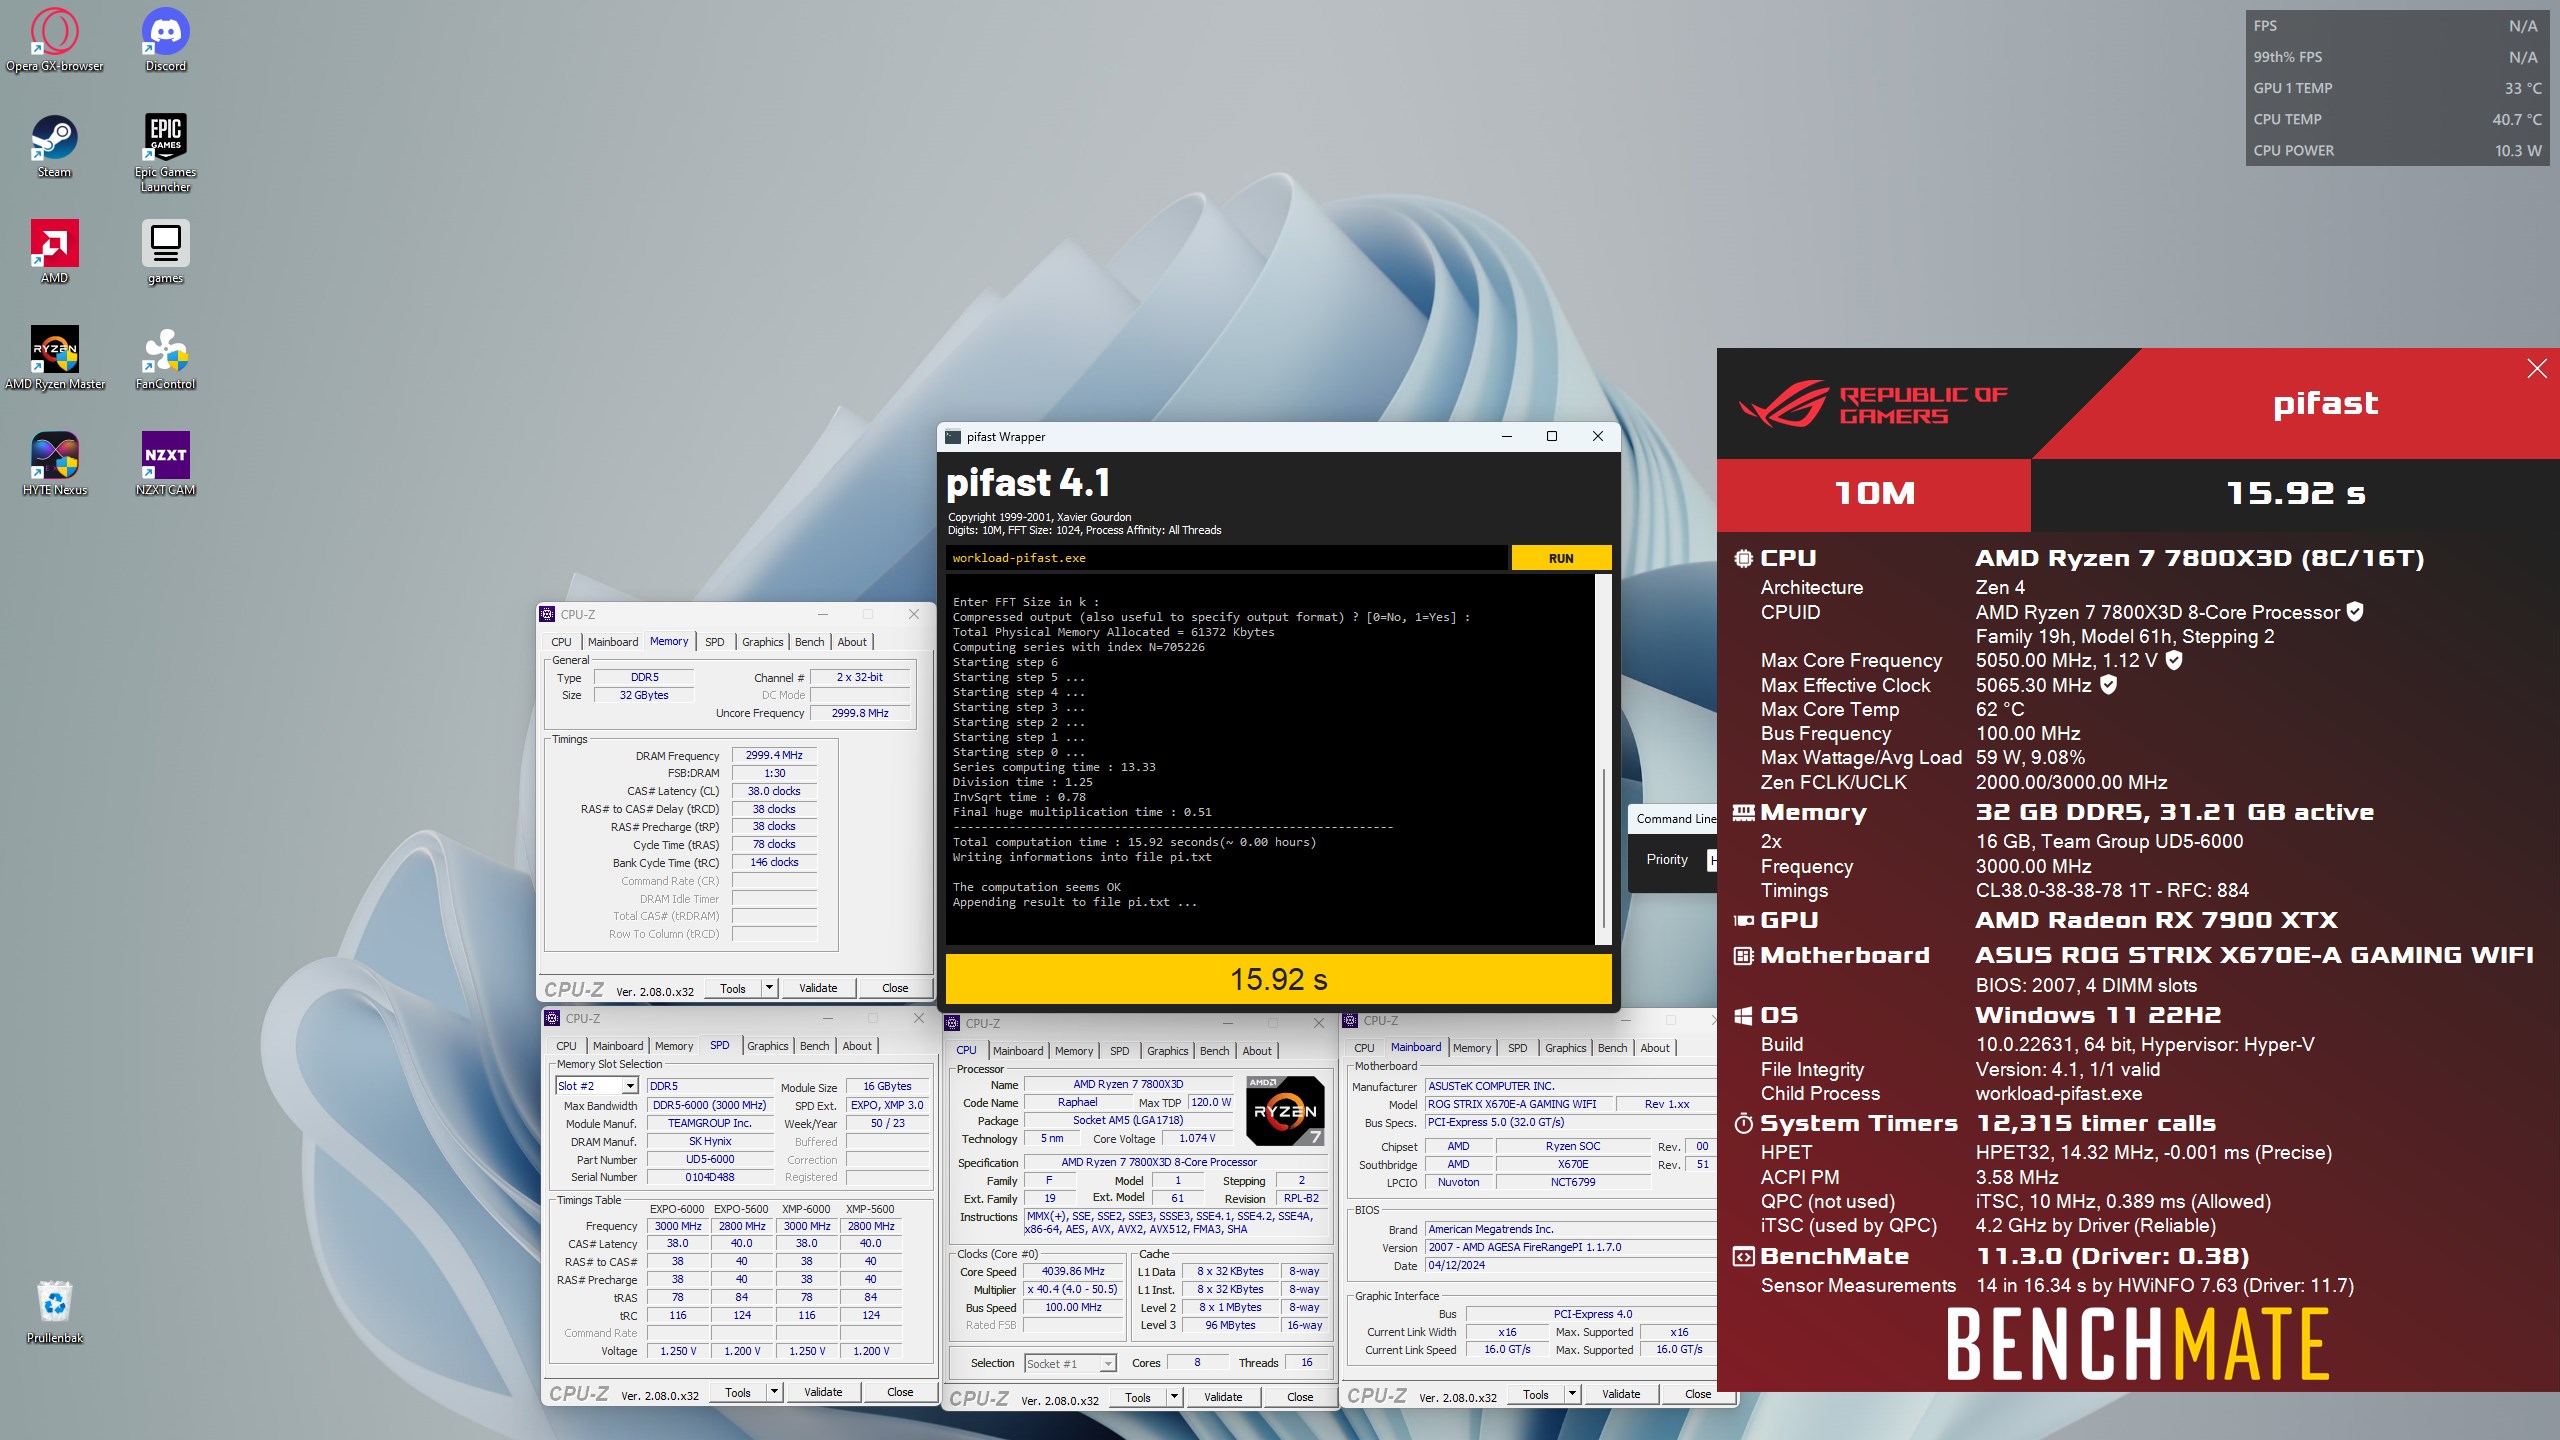Click the yellow 15.92 s result bar

[1278, 979]
